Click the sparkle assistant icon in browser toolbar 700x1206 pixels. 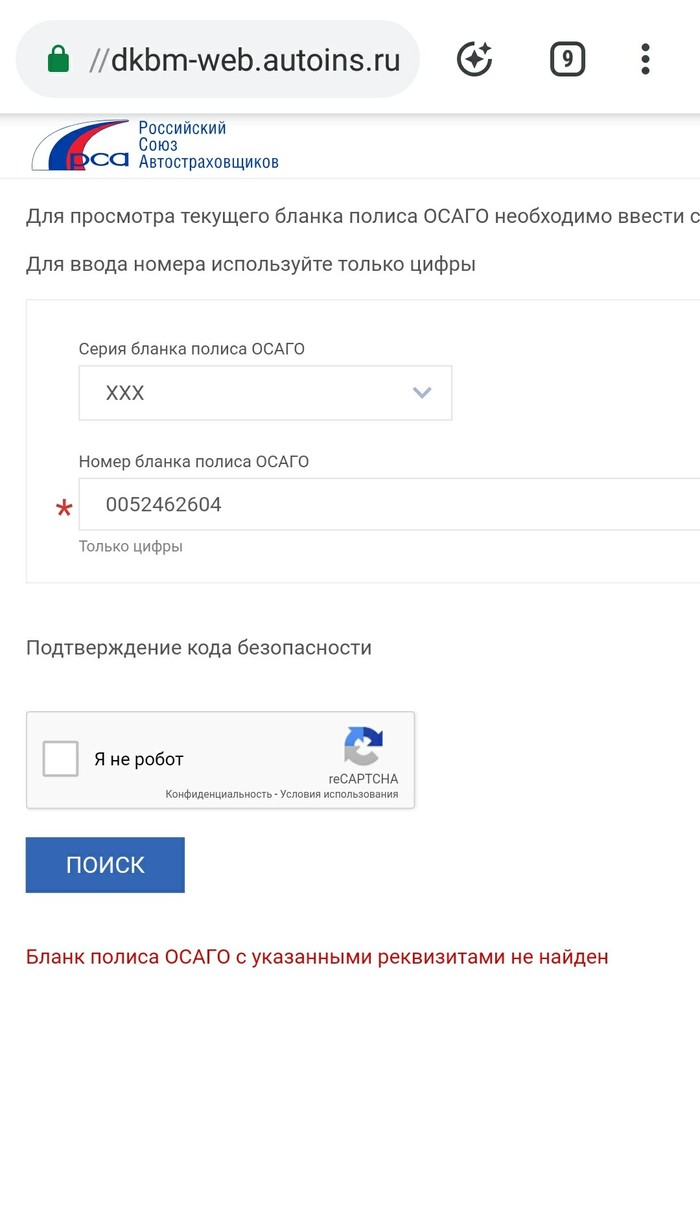coord(474,60)
